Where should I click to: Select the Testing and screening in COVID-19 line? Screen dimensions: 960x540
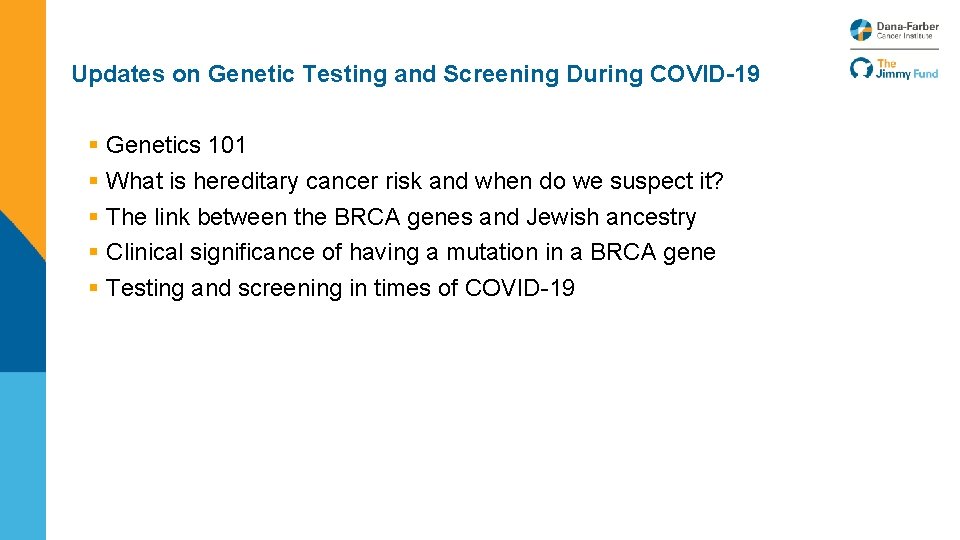click(x=340, y=288)
